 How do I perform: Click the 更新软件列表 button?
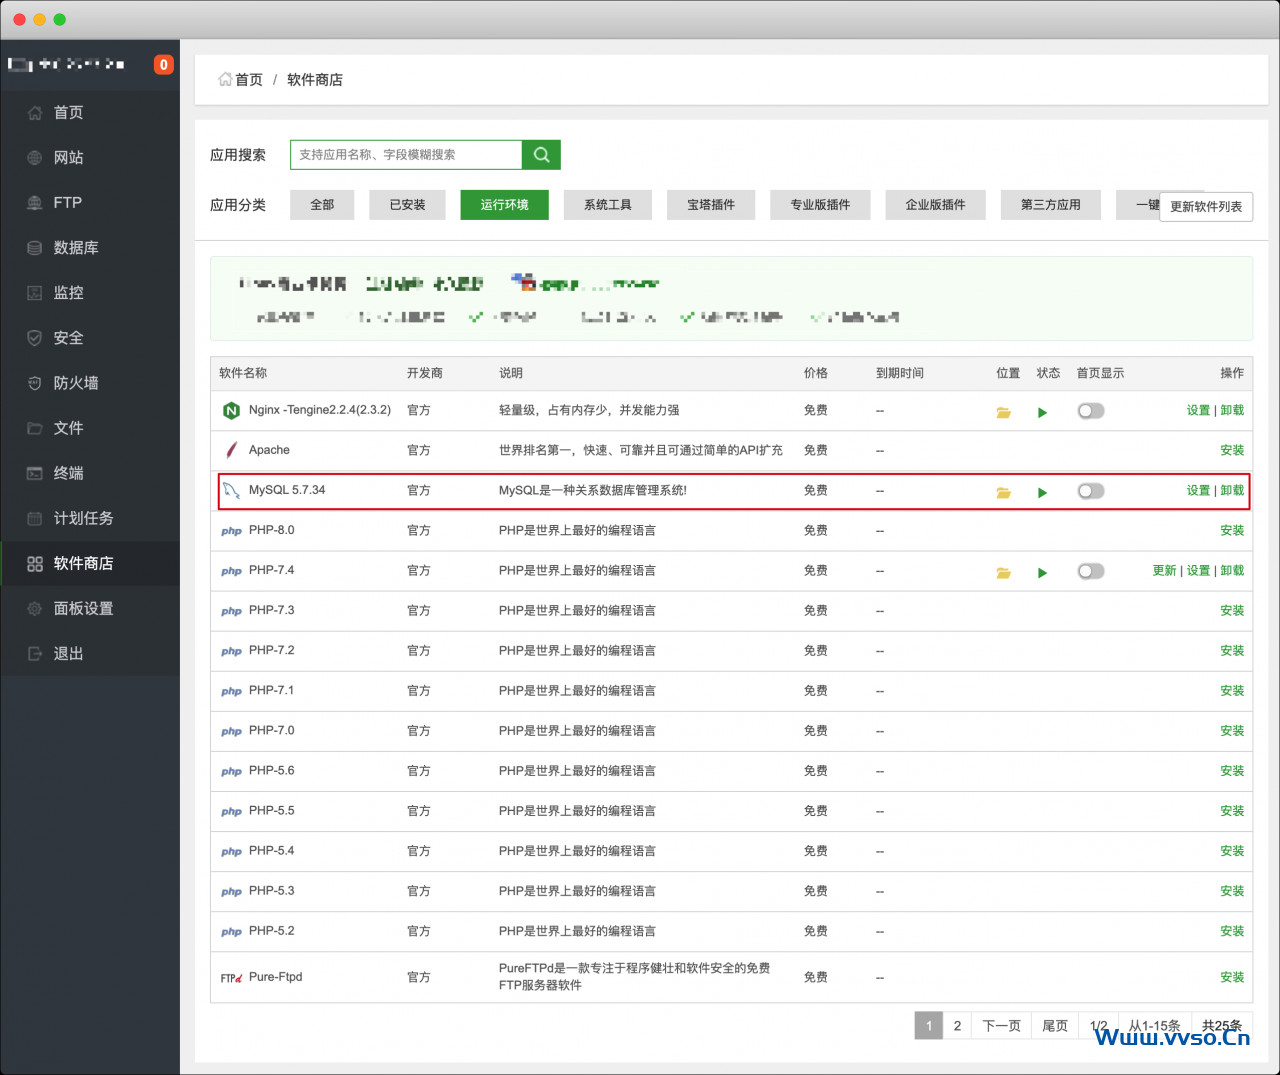click(1206, 207)
